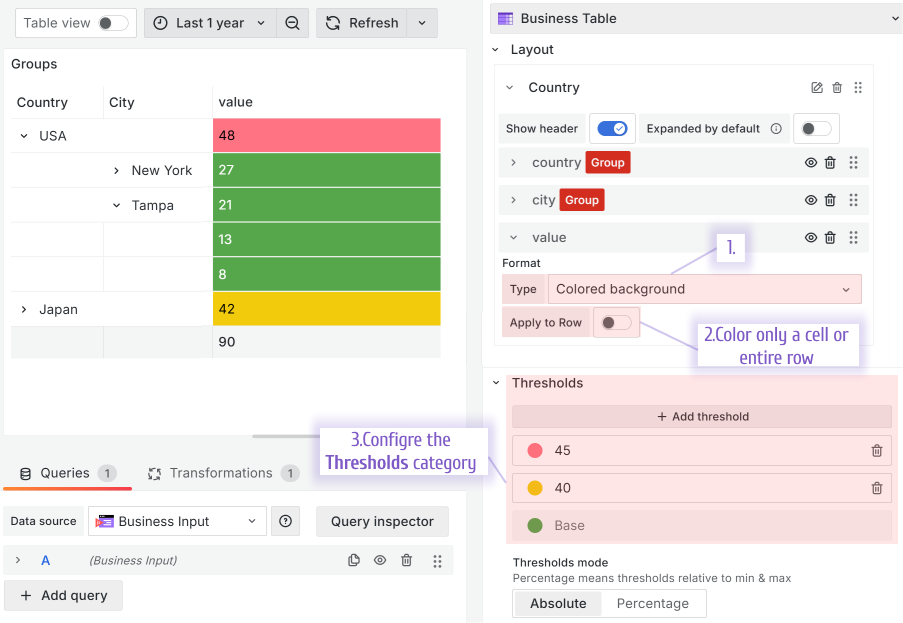Image resolution: width=903 pixels, height=623 pixels.
Task: Delete query A using trash icon
Action: coord(407,561)
